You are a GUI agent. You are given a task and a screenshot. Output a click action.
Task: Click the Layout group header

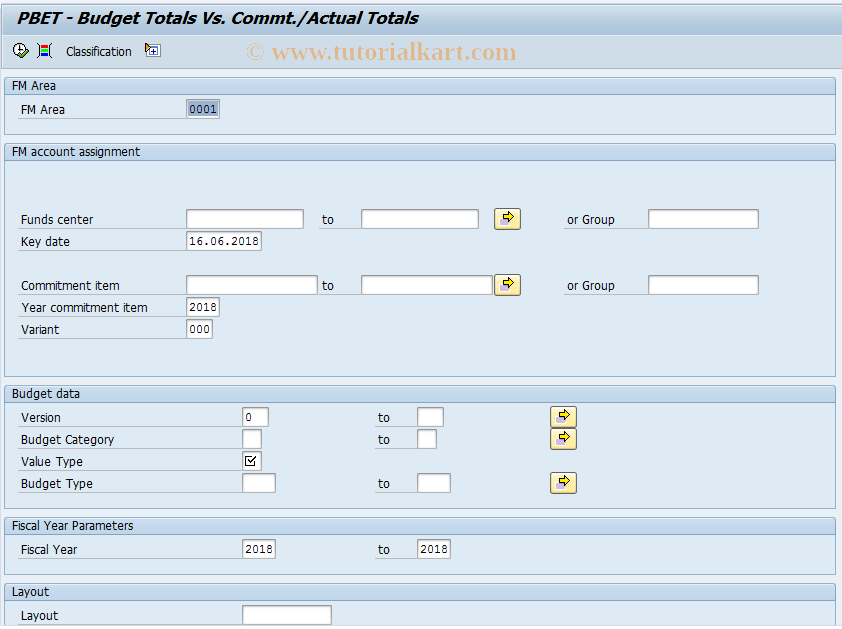tap(420, 592)
